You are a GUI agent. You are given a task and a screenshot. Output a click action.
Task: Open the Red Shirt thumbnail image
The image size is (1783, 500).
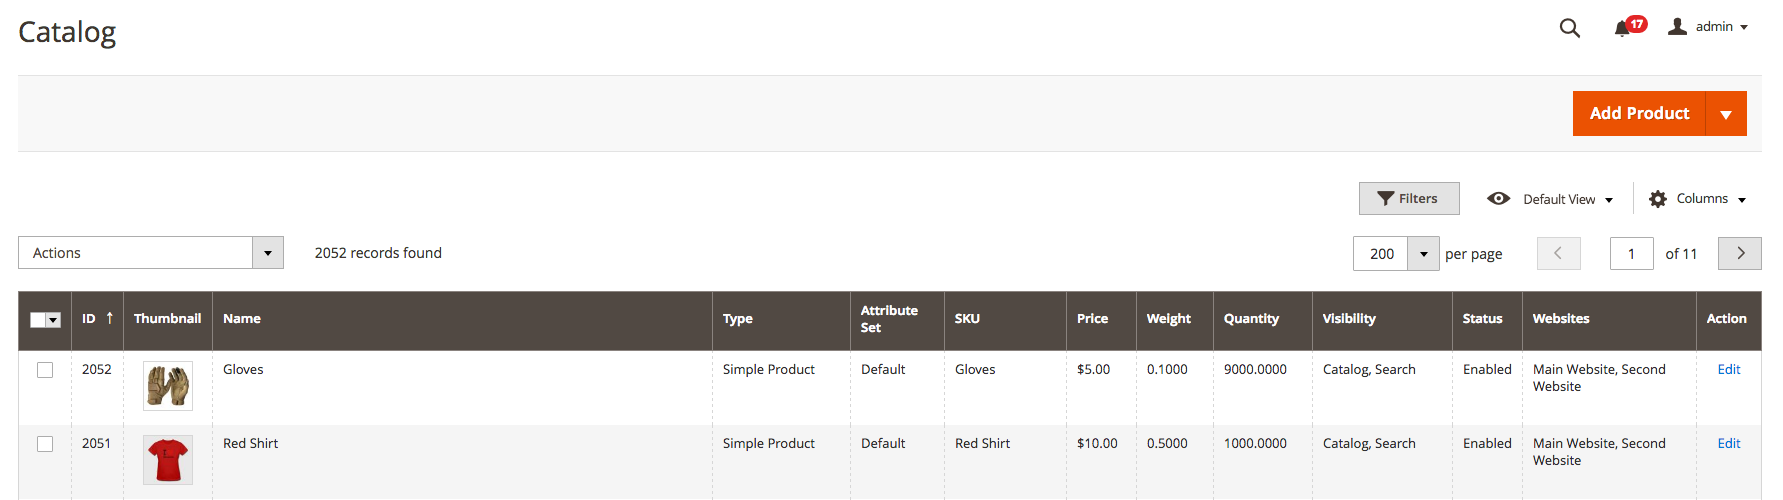point(168,460)
